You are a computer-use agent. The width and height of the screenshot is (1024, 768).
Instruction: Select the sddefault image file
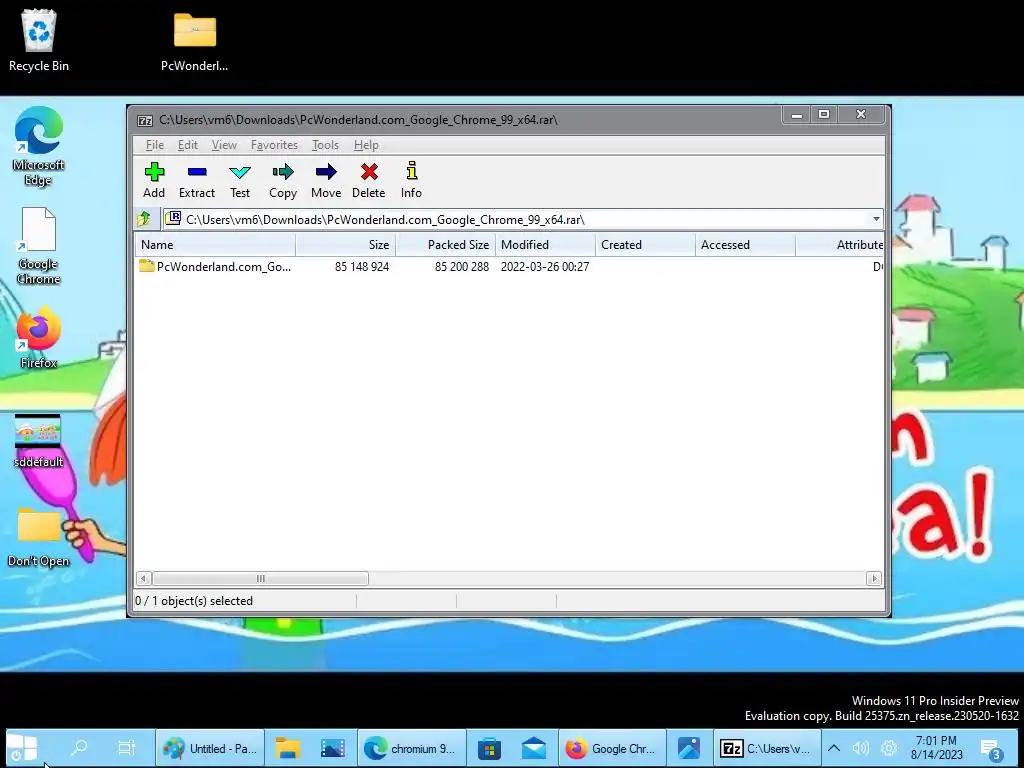click(39, 441)
